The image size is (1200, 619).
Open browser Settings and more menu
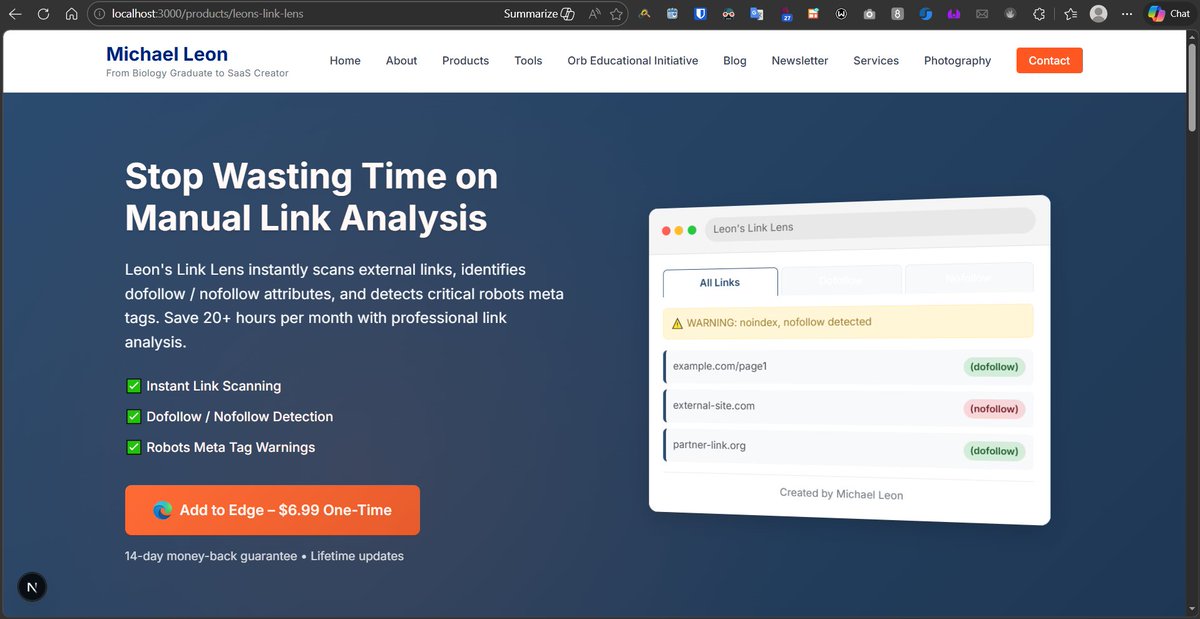[x=1127, y=14]
